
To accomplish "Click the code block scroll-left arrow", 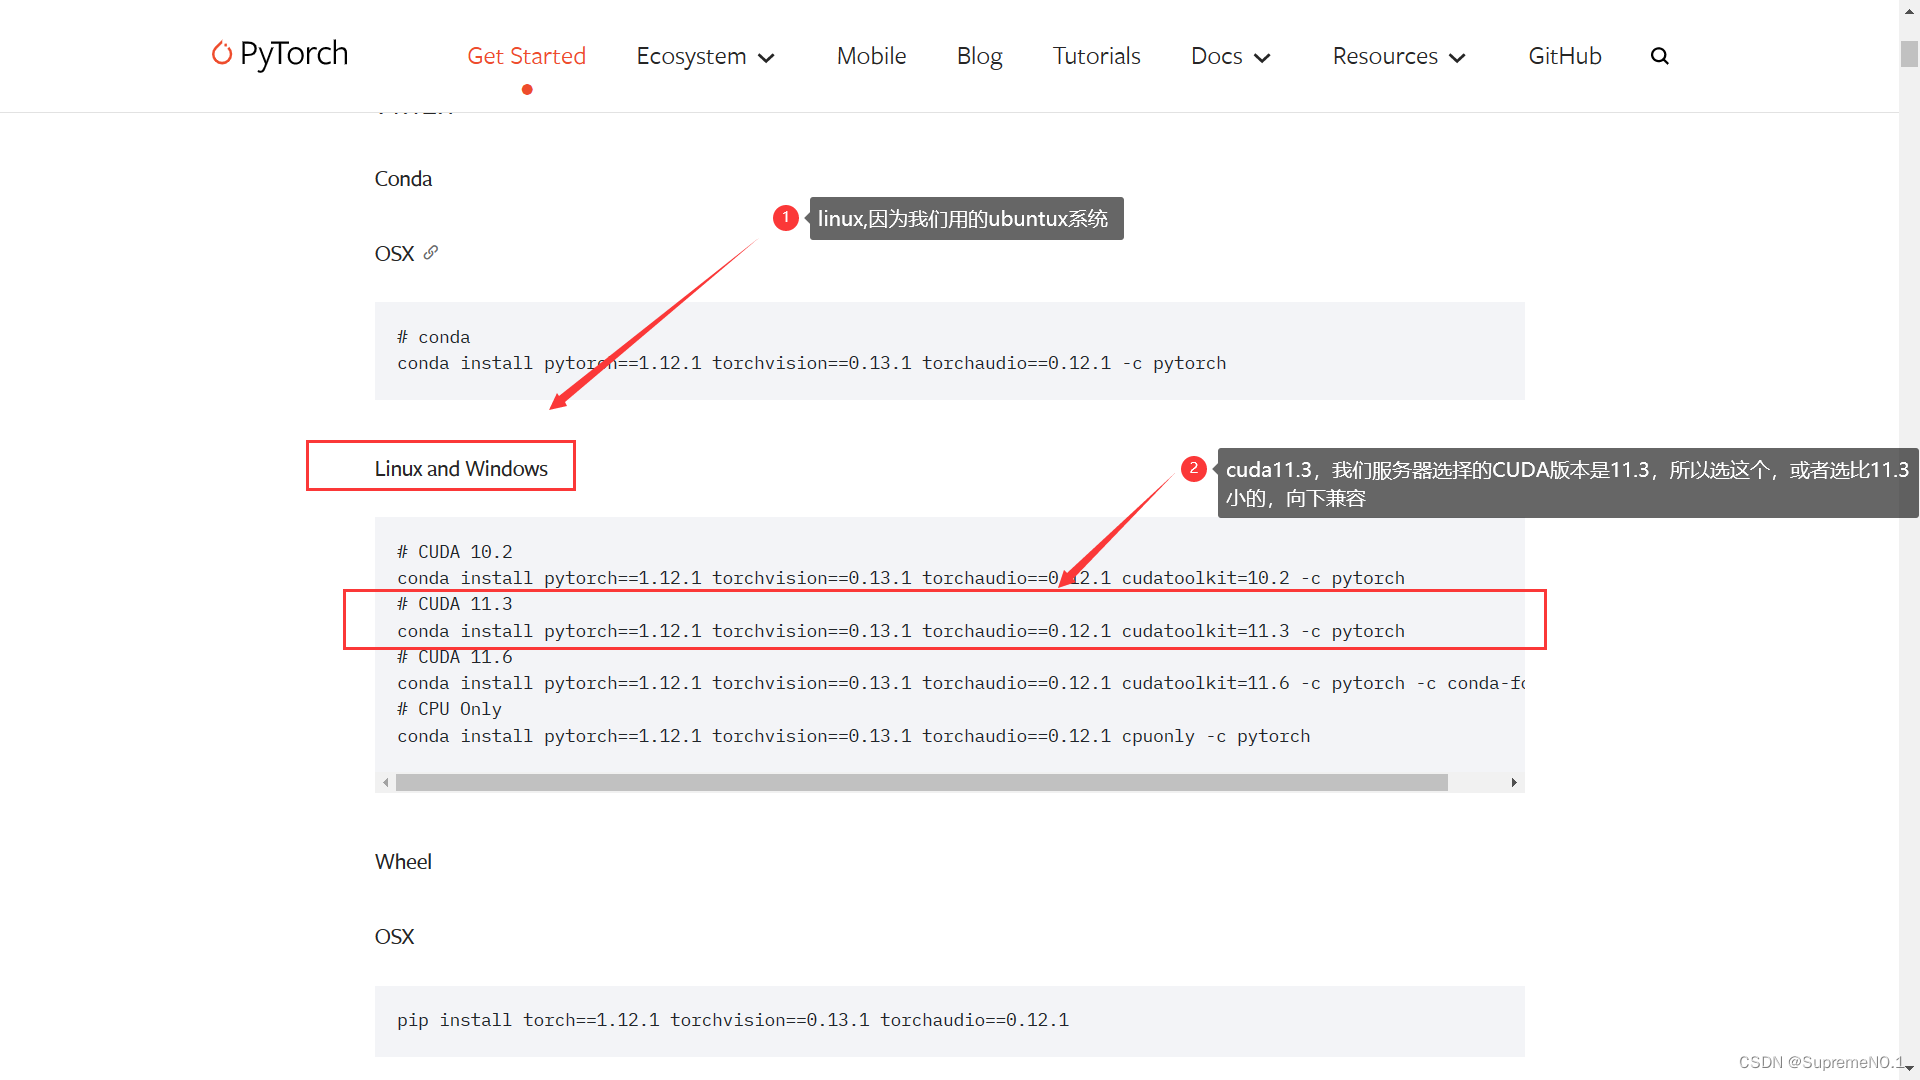I will pos(385,783).
